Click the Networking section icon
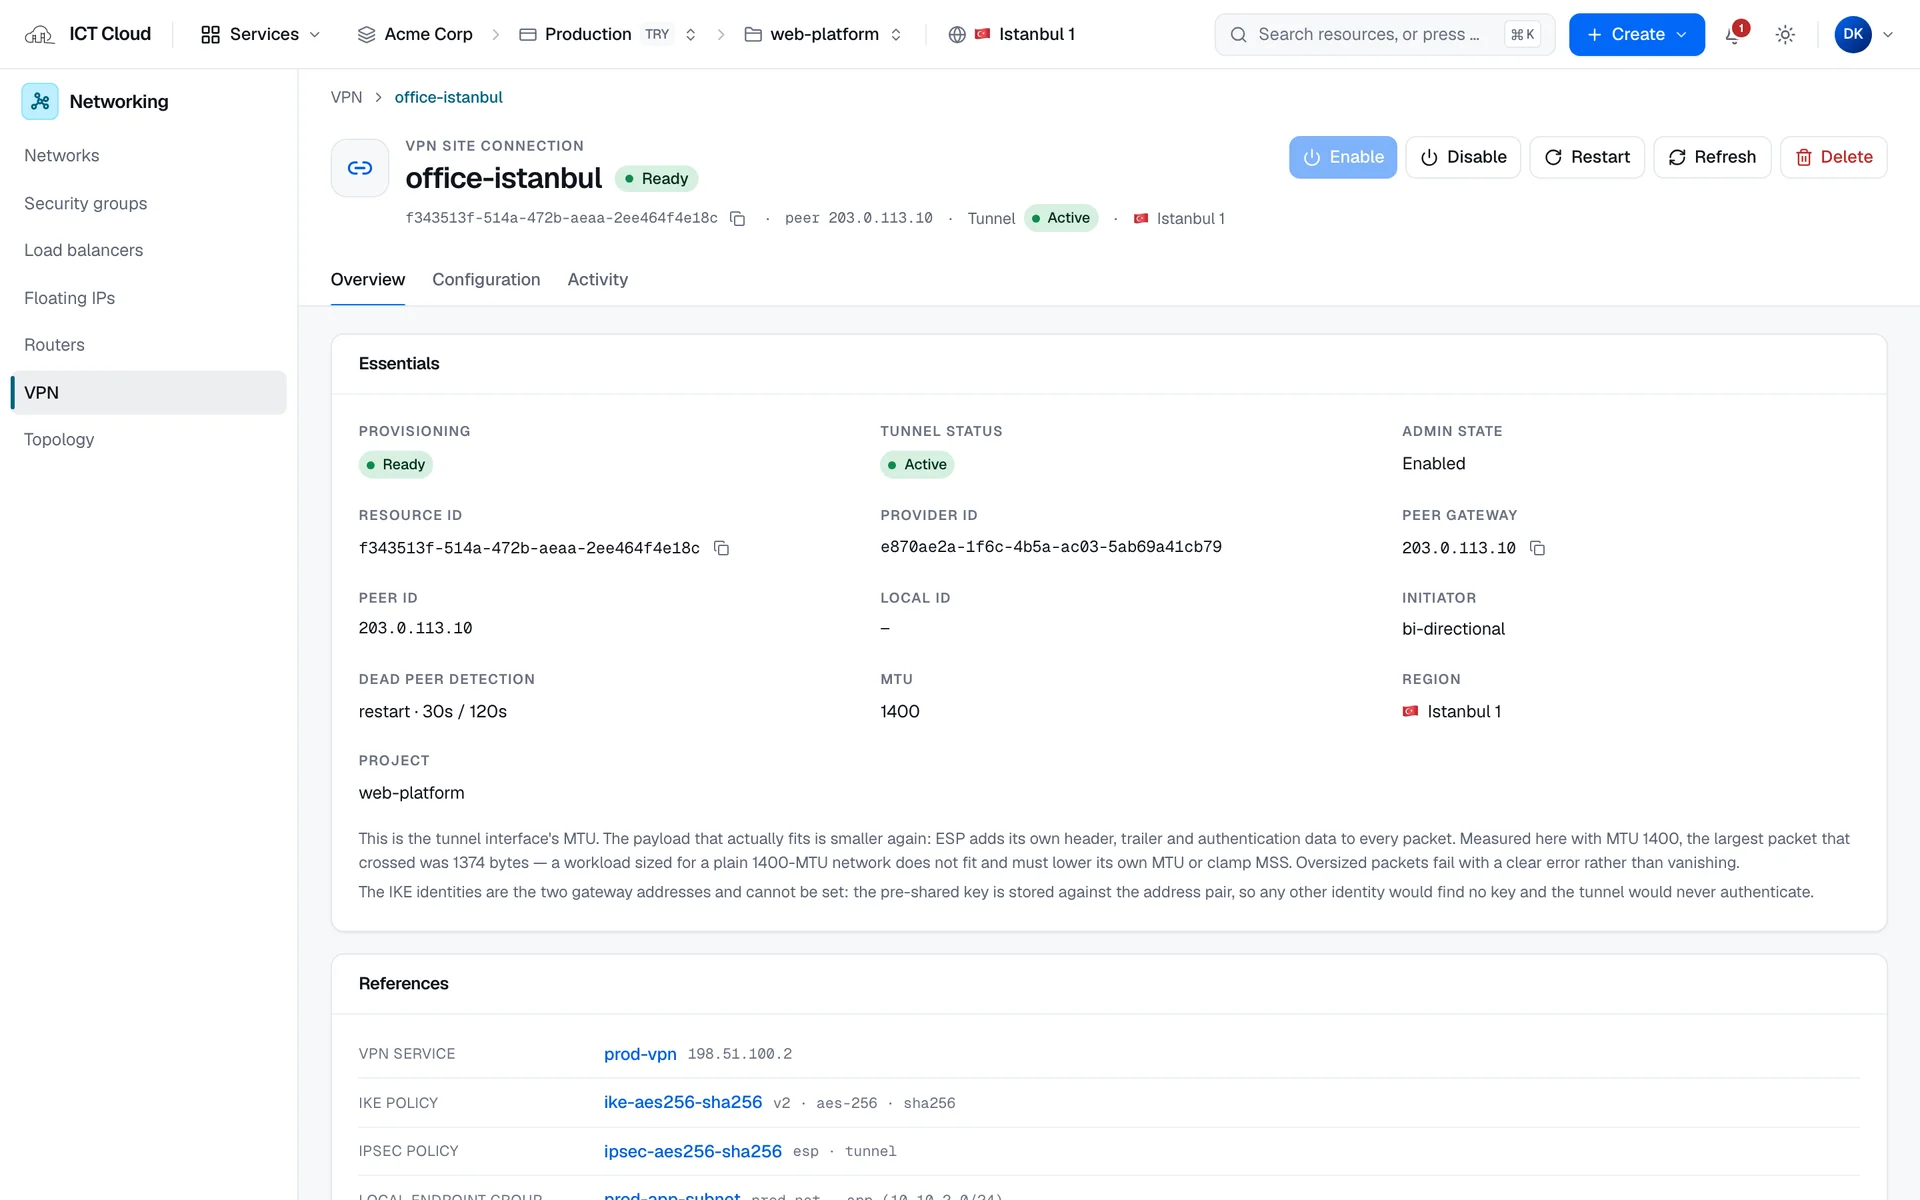The image size is (1920, 1200). [x=40, y=101]
